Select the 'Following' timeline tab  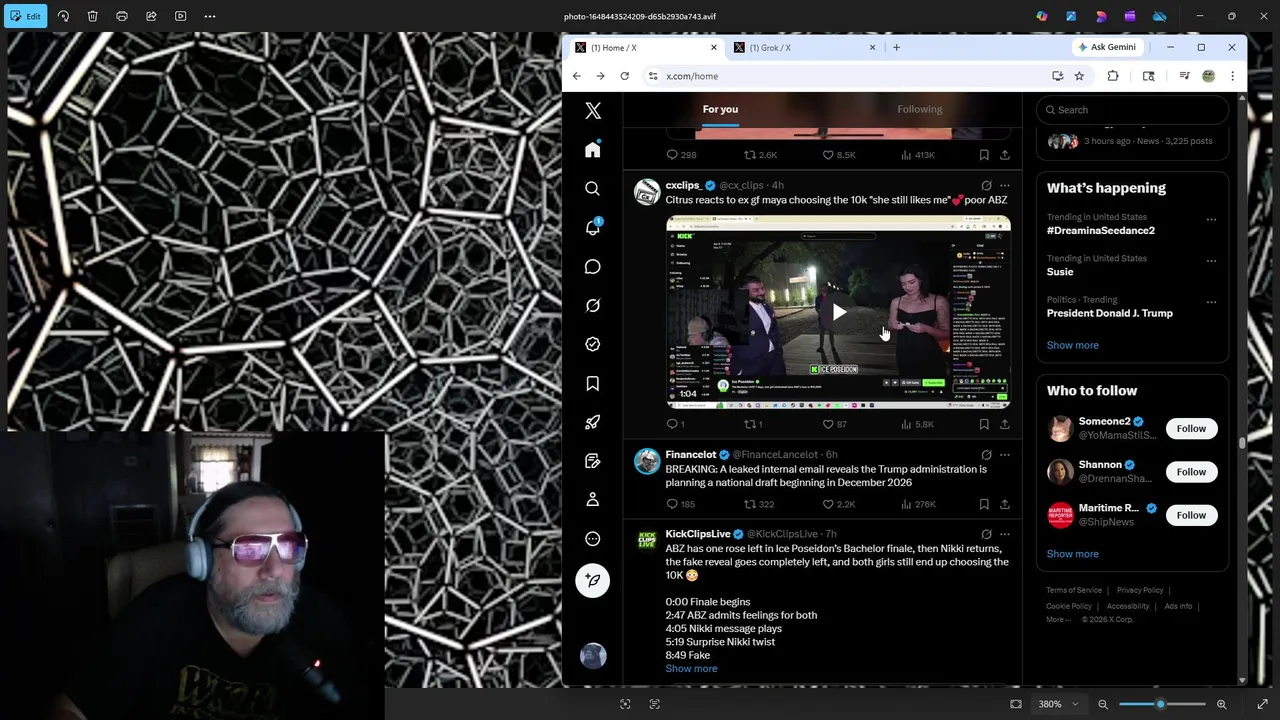click(919, 109)
